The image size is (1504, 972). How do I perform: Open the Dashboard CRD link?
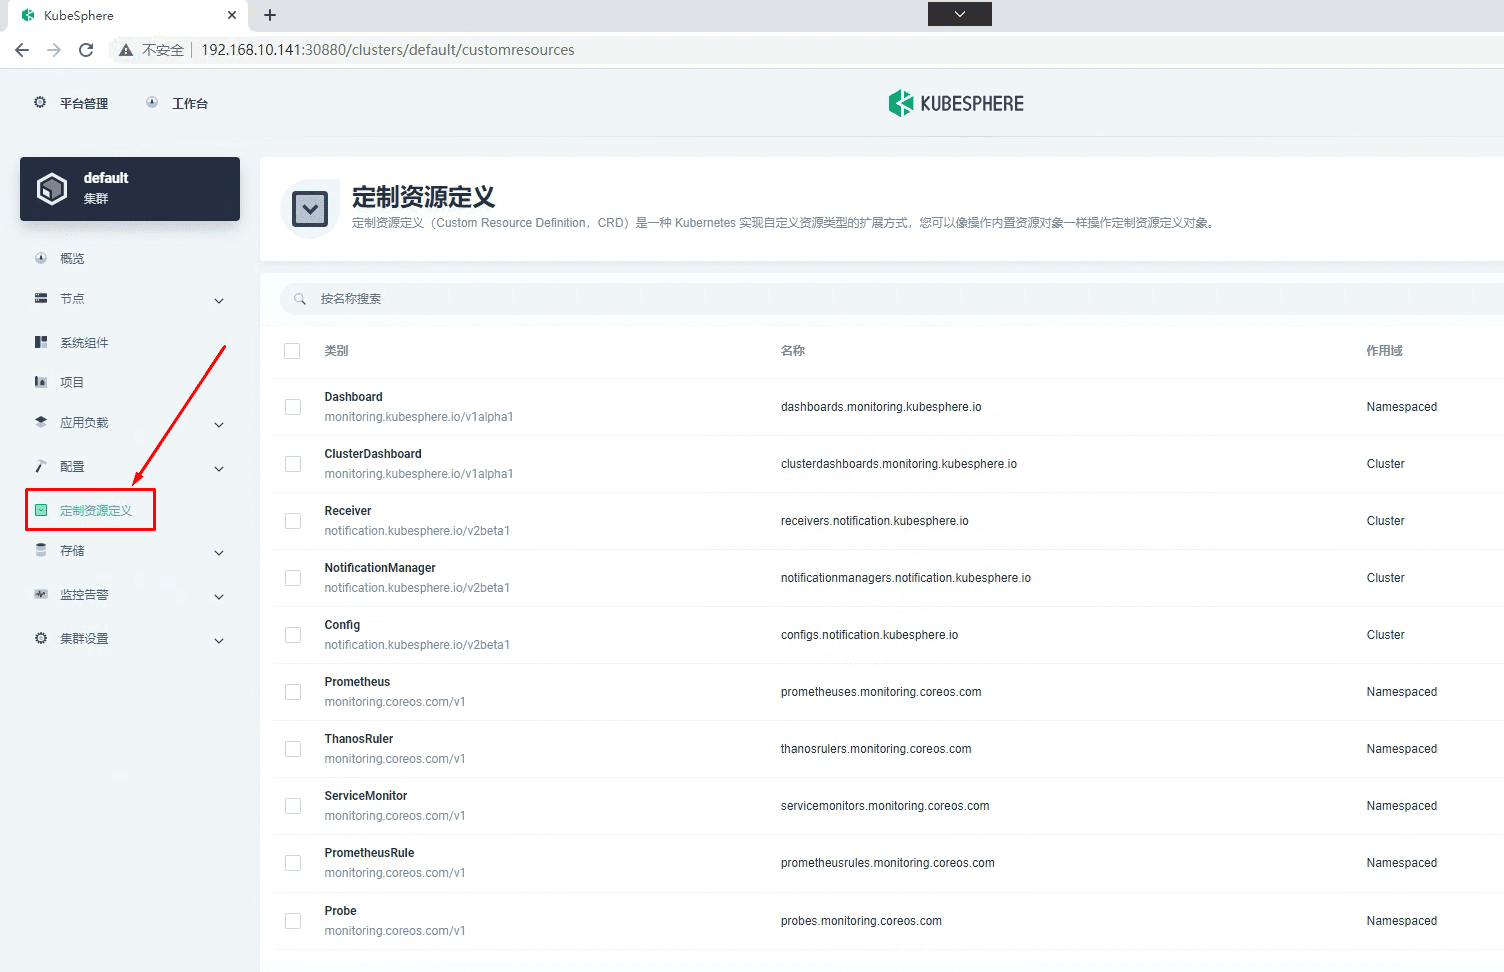353,397
